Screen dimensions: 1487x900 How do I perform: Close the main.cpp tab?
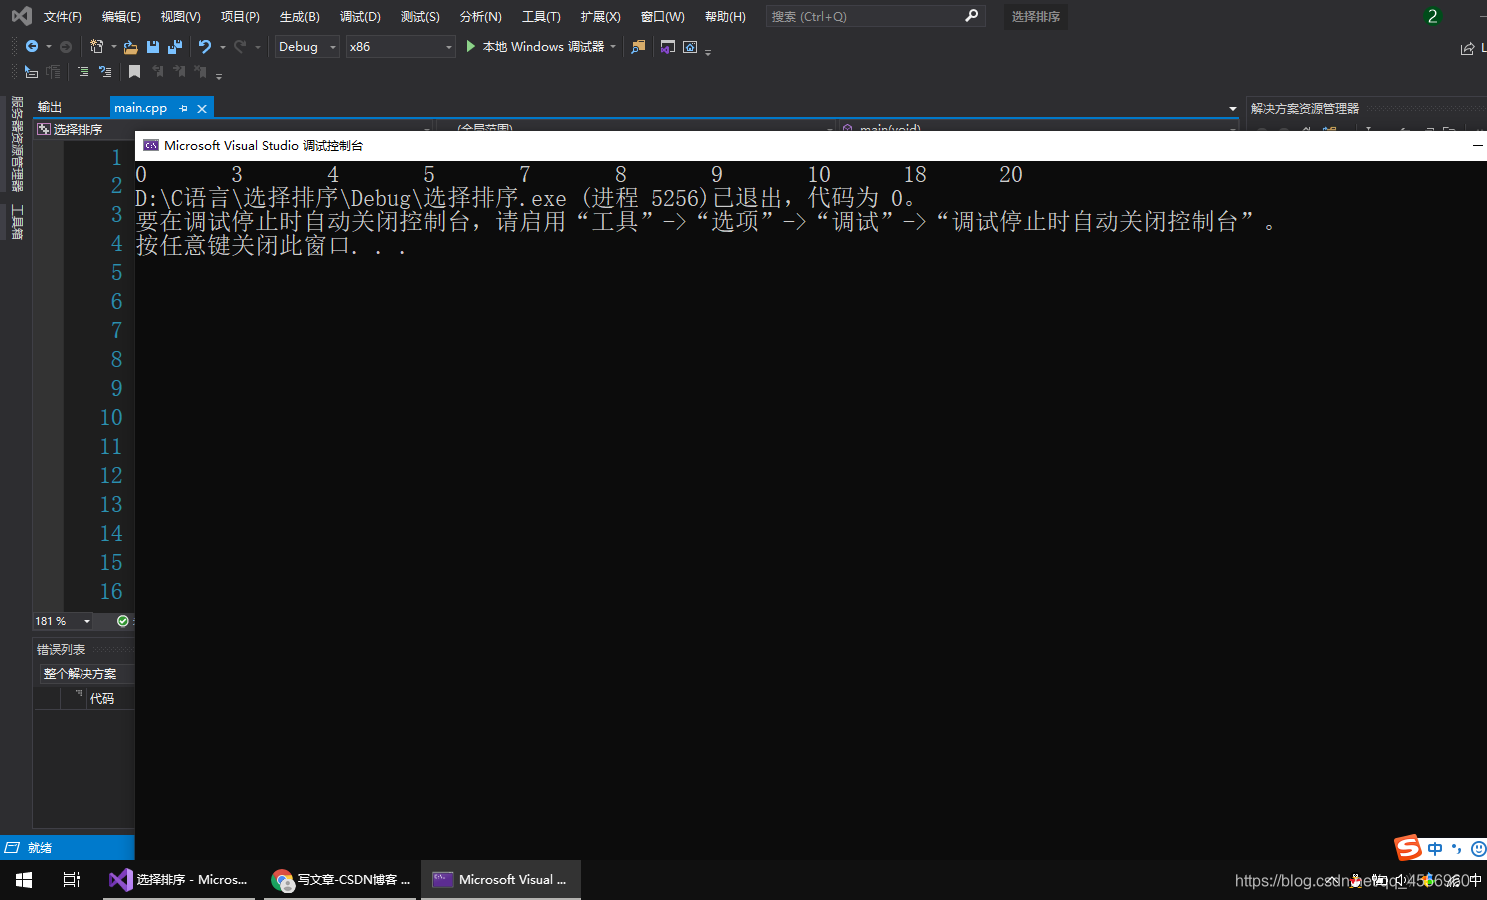(x=202, y=108)
